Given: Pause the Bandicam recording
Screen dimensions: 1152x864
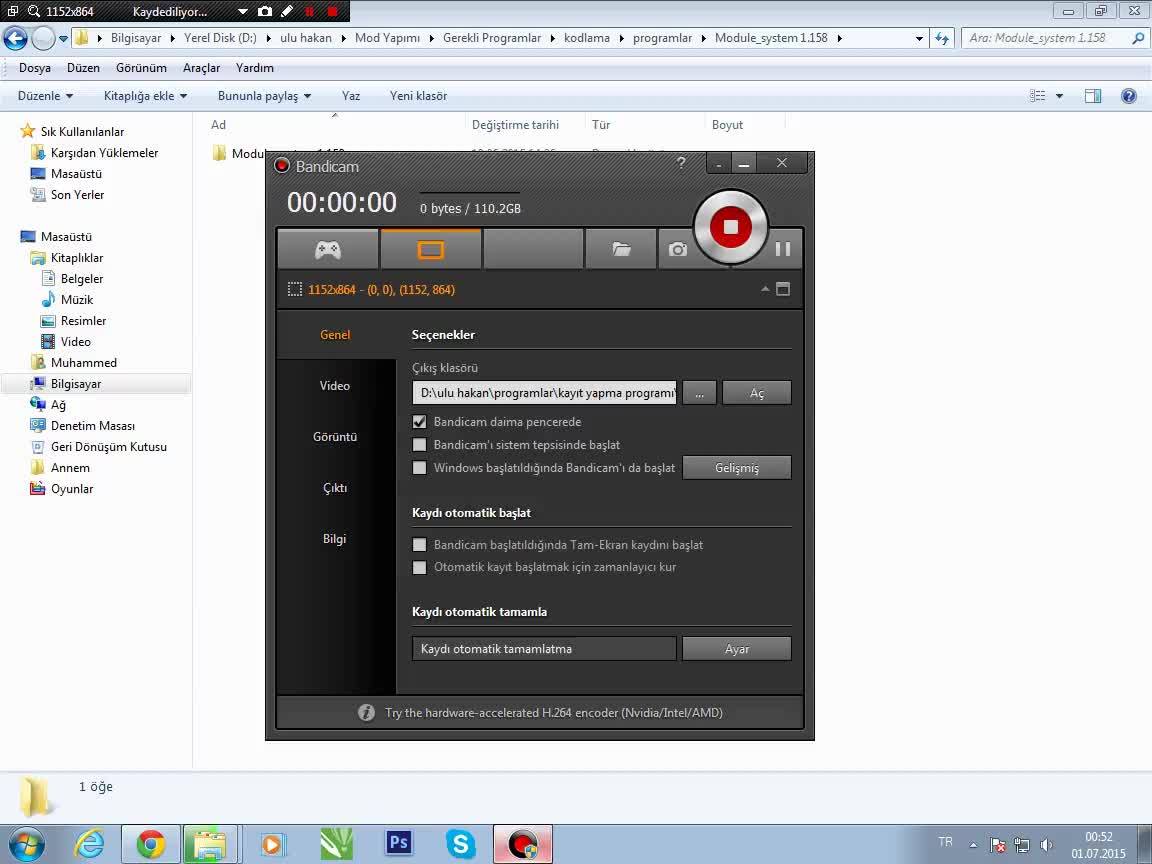Looking at the screenshot, I should (783, 249).
